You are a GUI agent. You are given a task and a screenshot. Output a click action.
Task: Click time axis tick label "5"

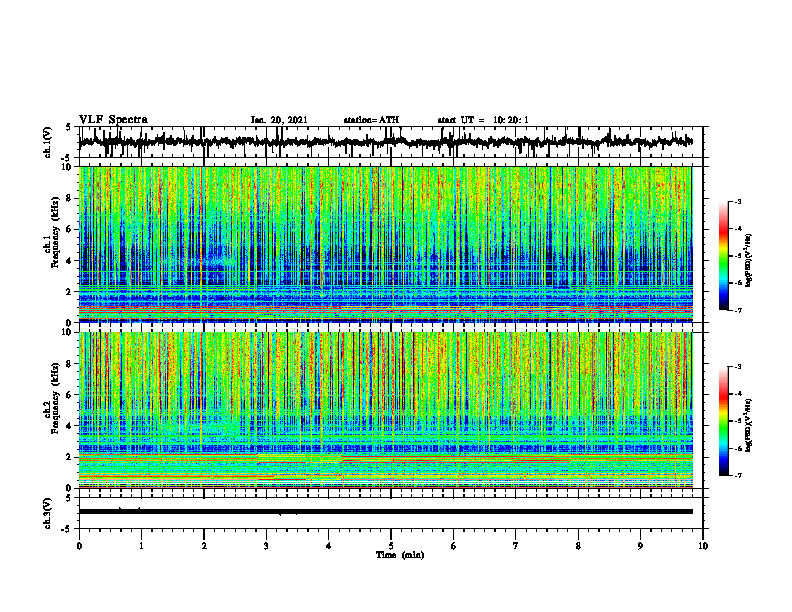point(391,546)
